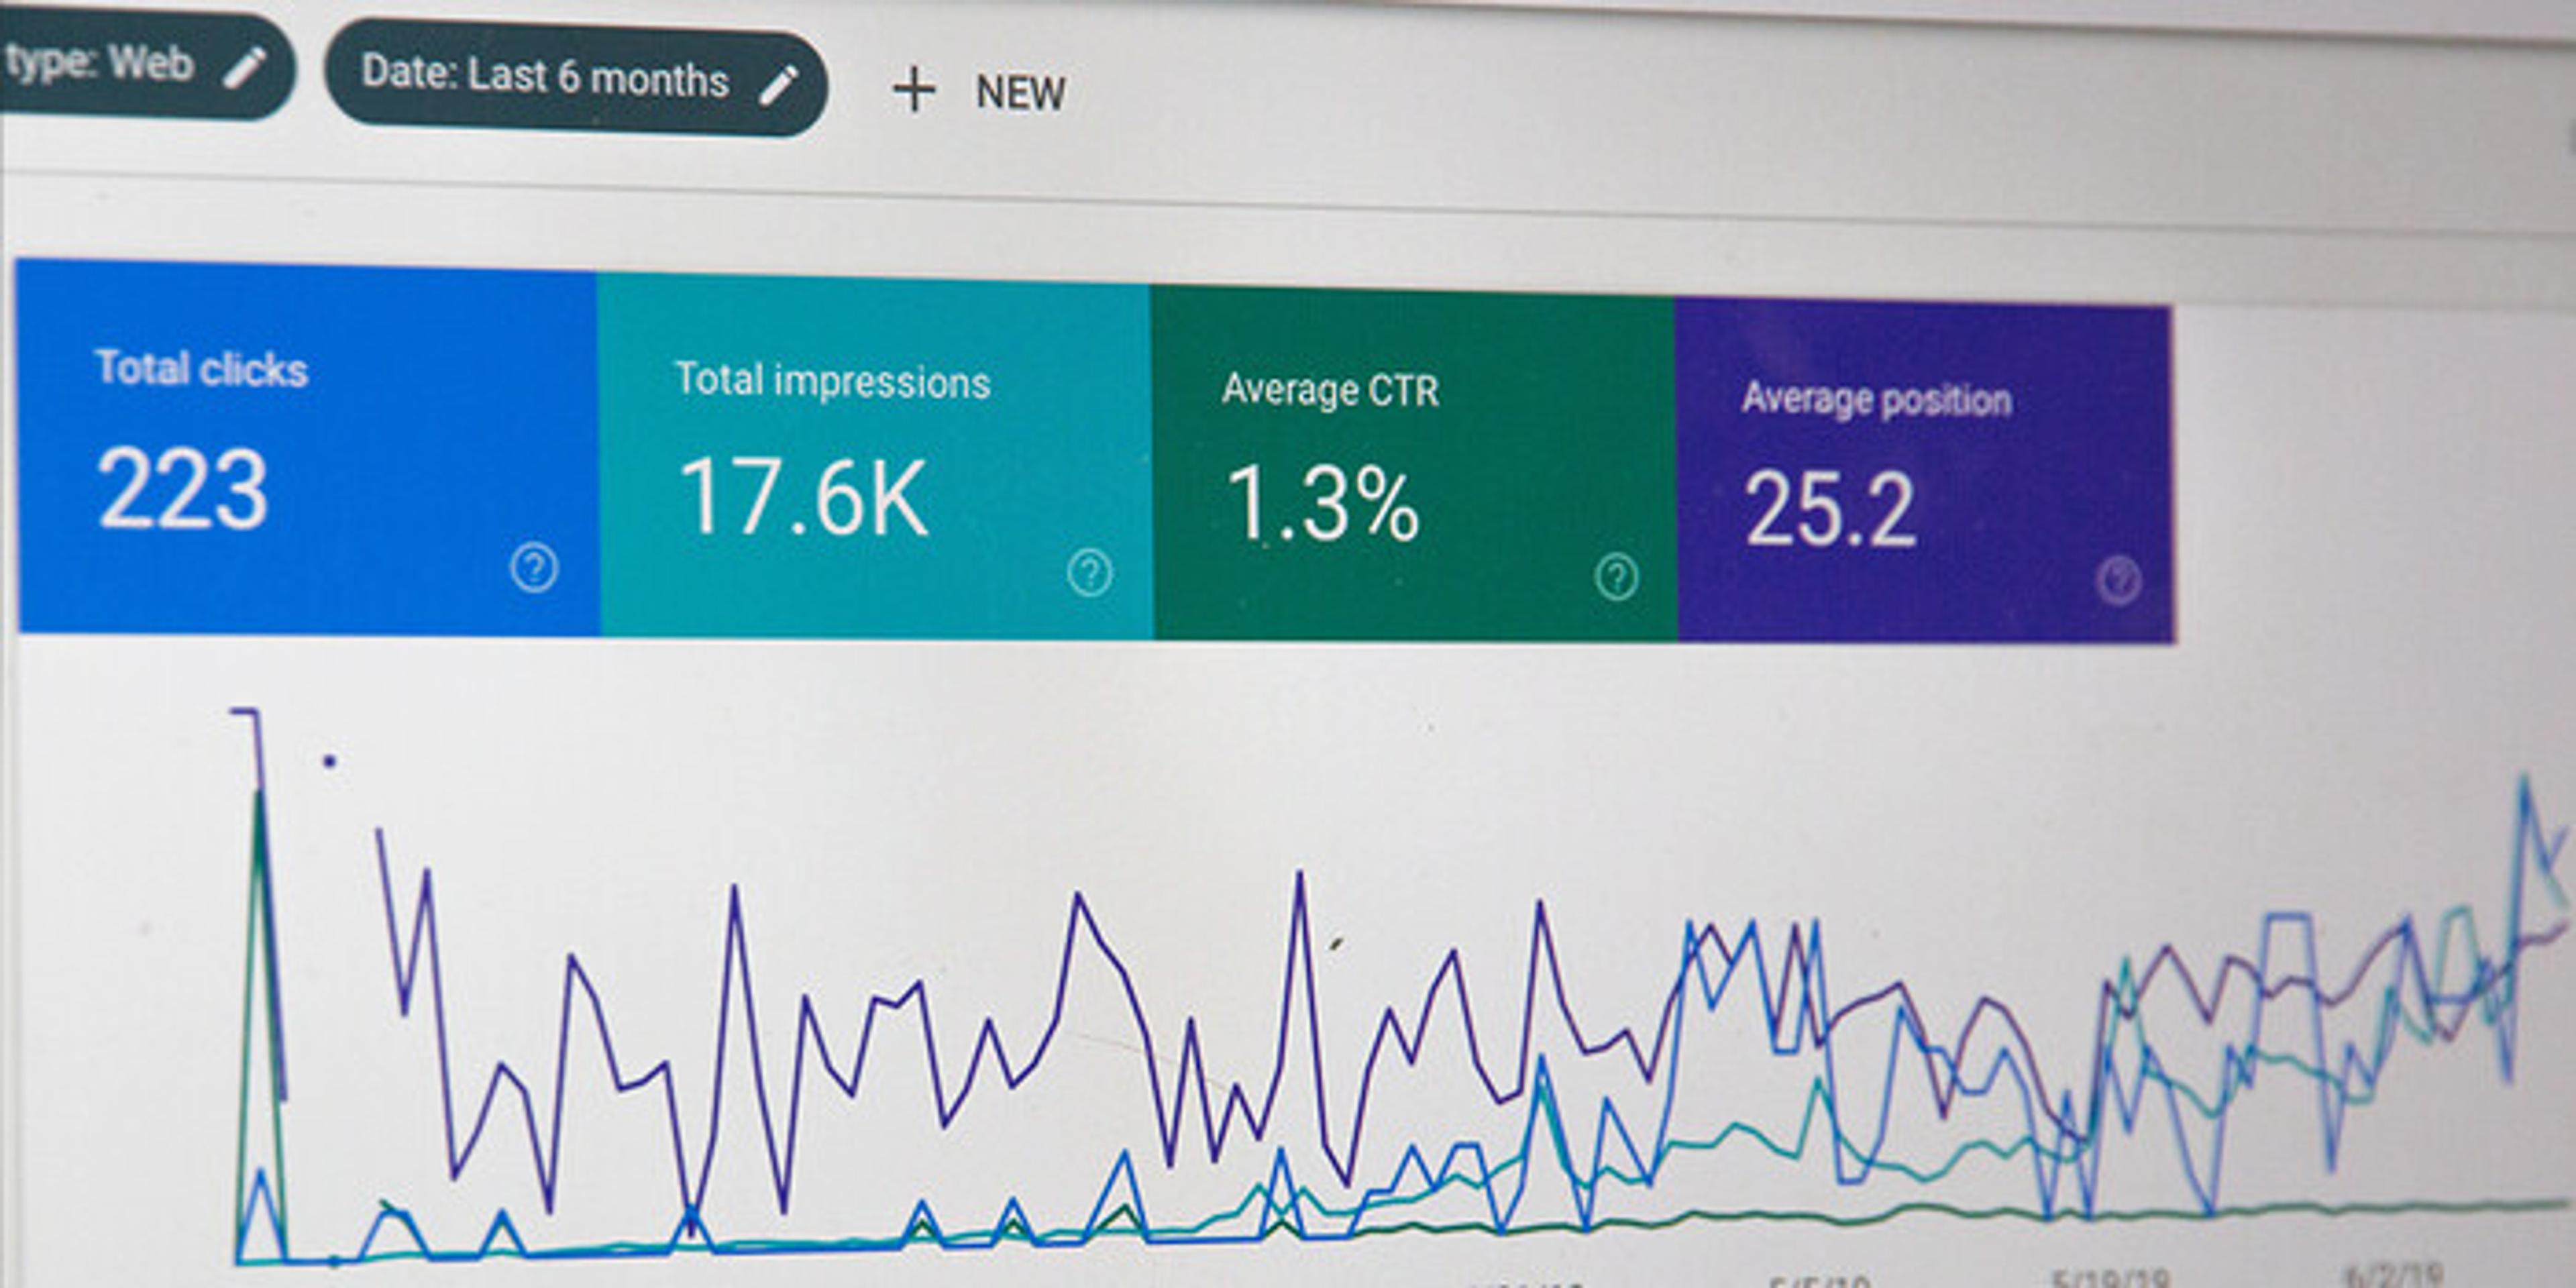This screenshot has width=2576, height=1288.
Task: Open the type: Web filter chip
Action: point(100,63)
